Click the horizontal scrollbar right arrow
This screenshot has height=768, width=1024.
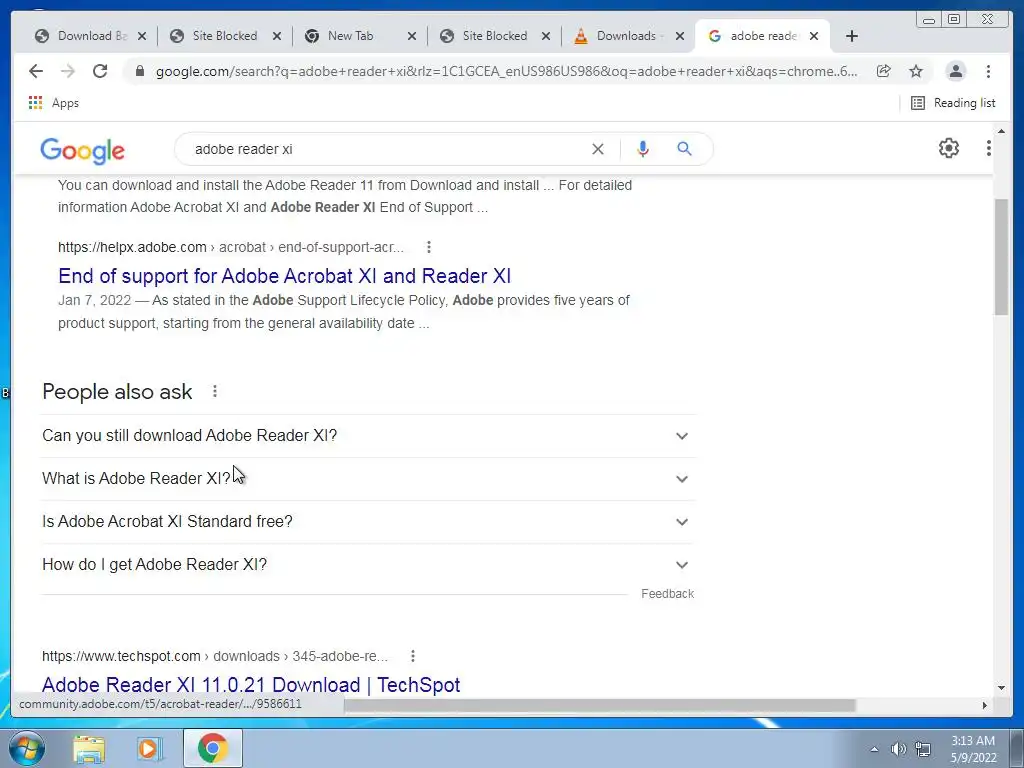tap(985, 705)
